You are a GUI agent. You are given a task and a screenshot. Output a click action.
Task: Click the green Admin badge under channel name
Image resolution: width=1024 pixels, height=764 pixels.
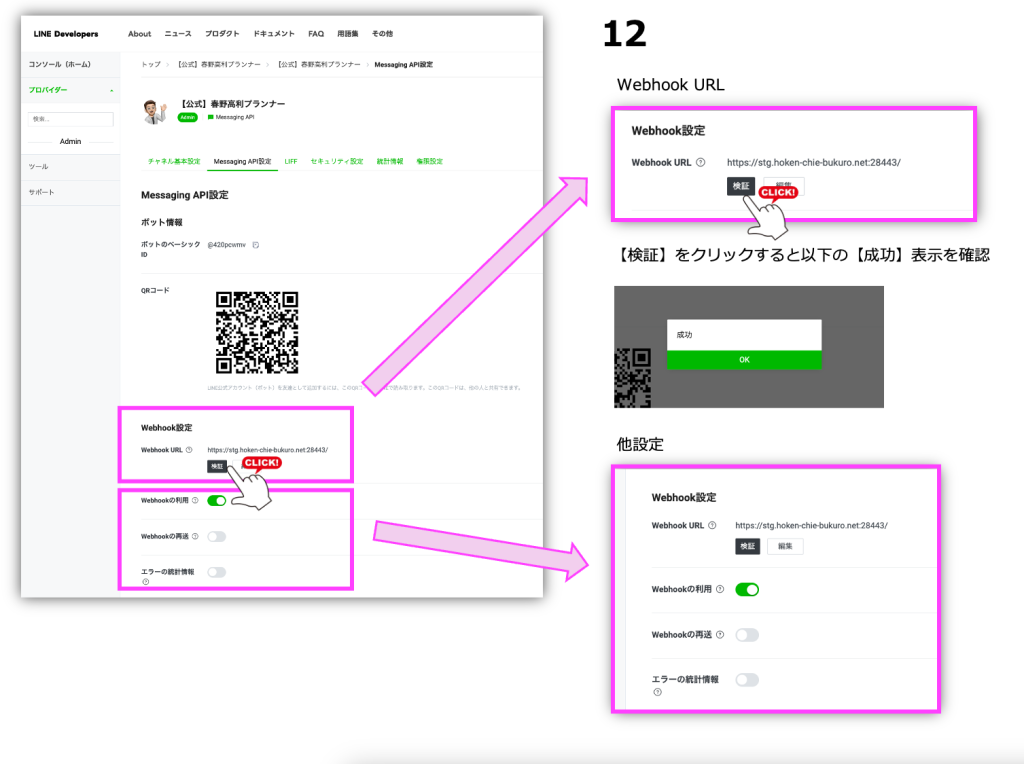187,118
